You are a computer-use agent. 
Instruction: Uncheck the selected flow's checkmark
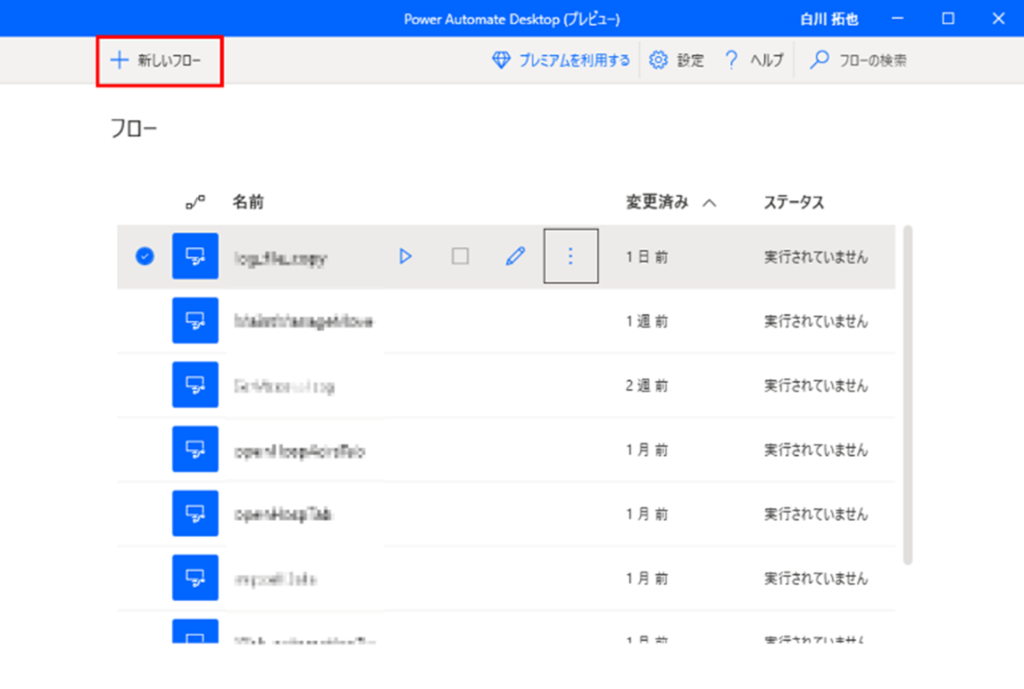(x=145, y=256)
